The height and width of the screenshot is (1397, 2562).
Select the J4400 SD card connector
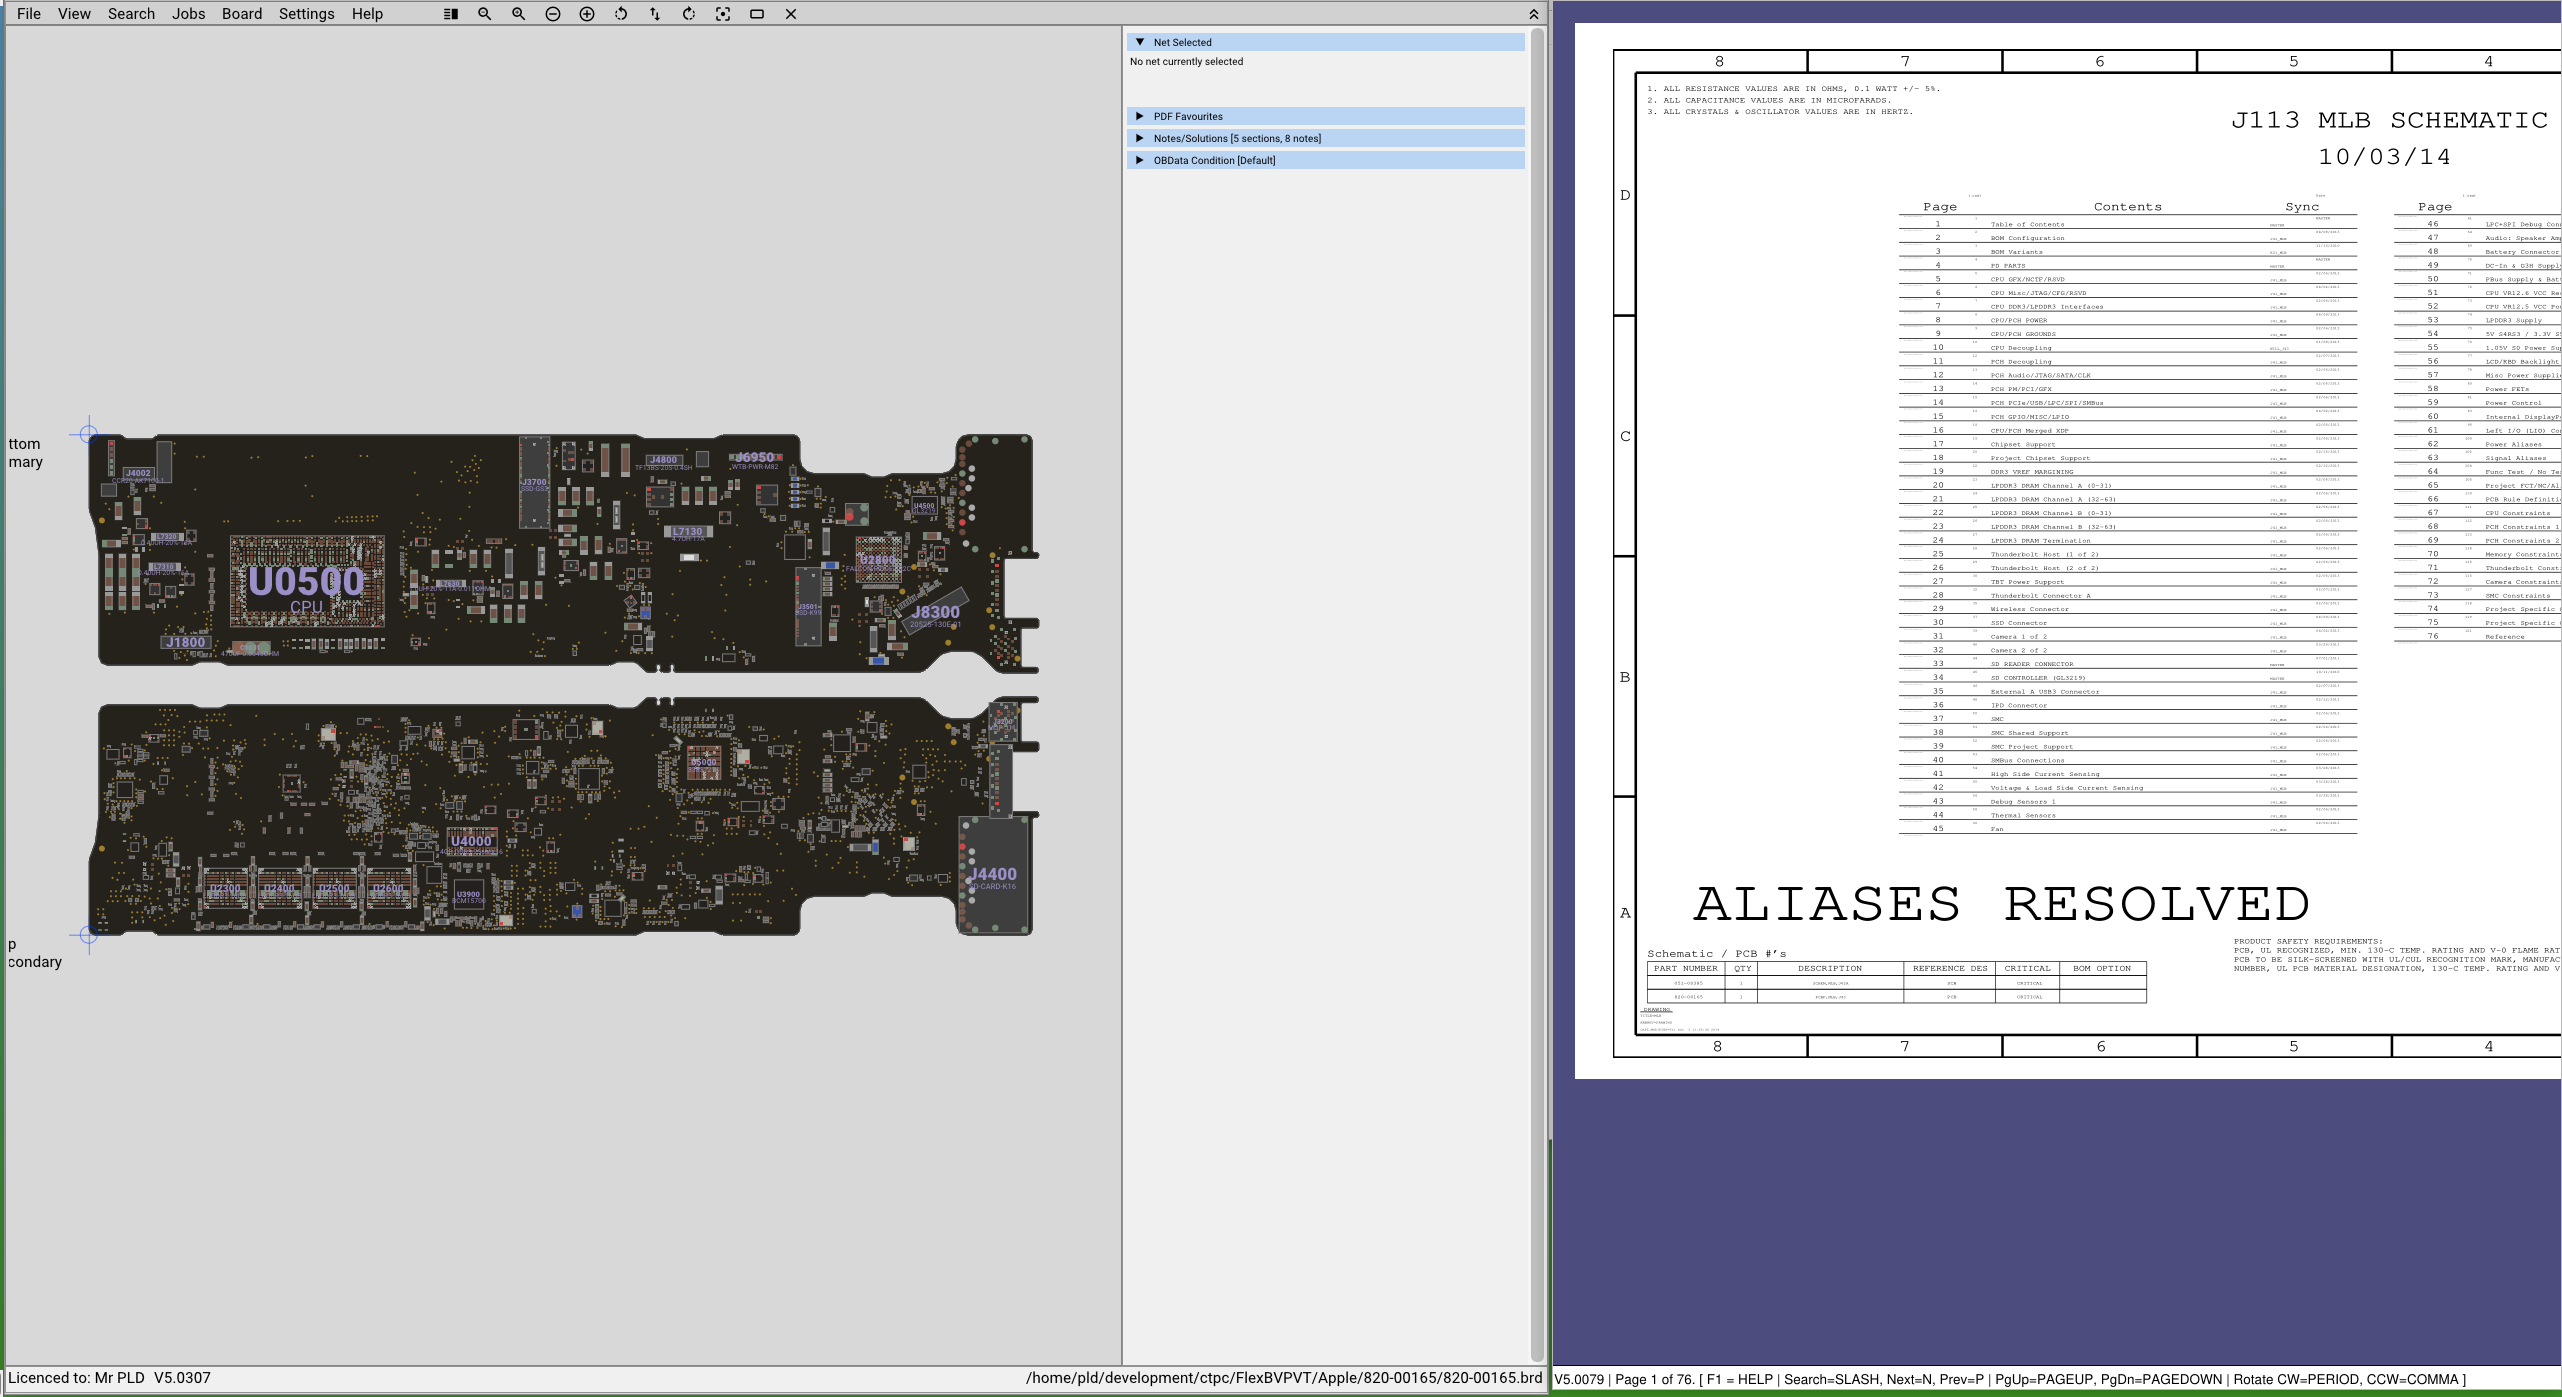point(993,875)
